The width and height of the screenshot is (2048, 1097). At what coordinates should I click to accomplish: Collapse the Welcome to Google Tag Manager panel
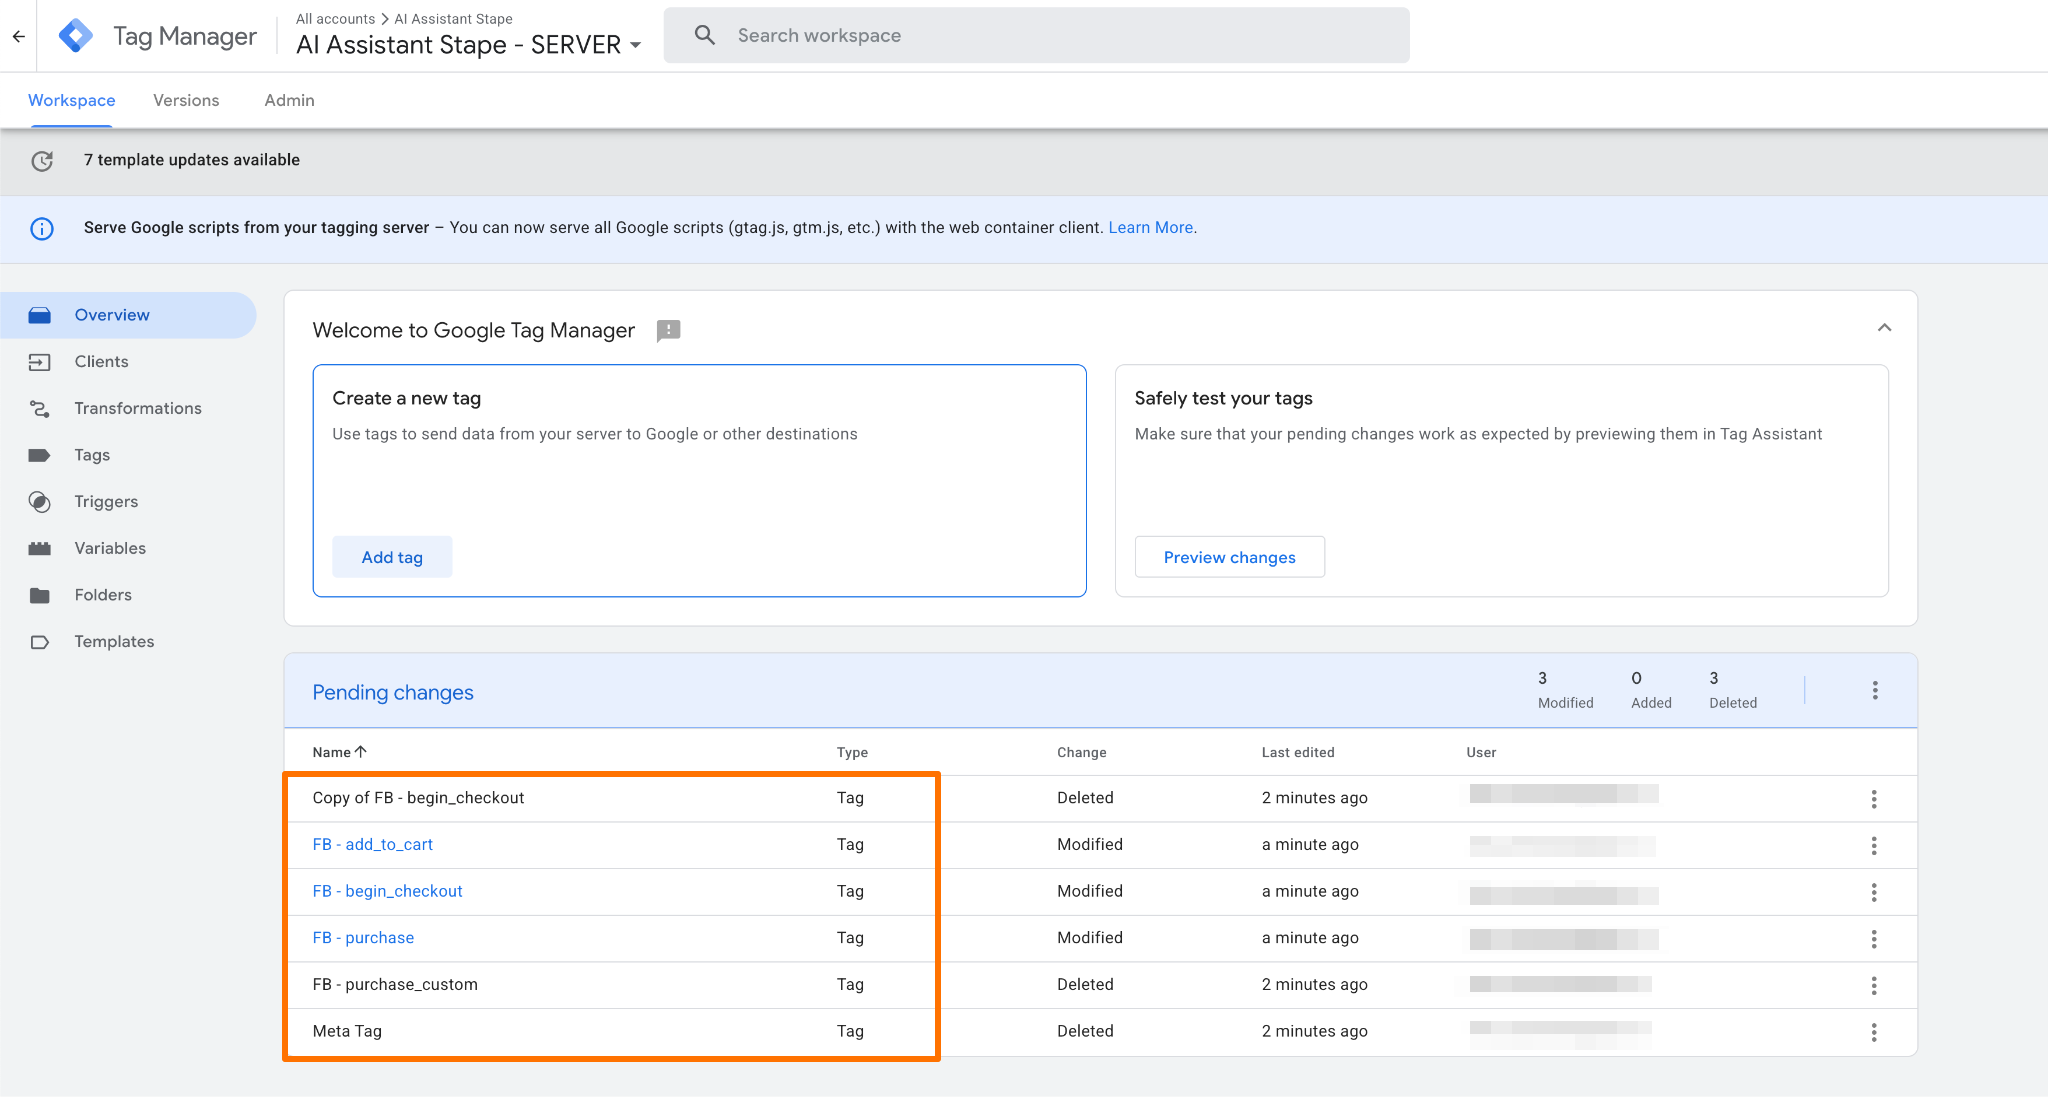click(1884, 328)
